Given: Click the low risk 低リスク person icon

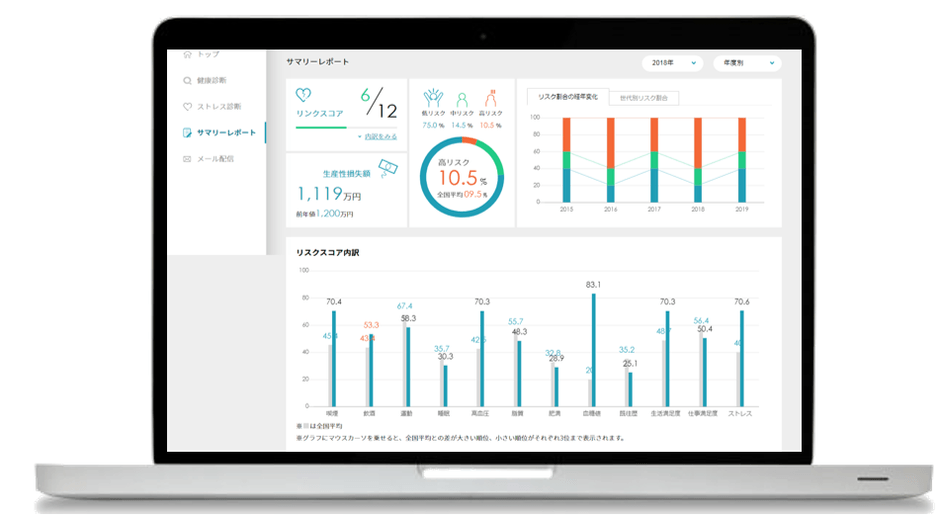Looking at the screenshot, I should coord(433,98).
